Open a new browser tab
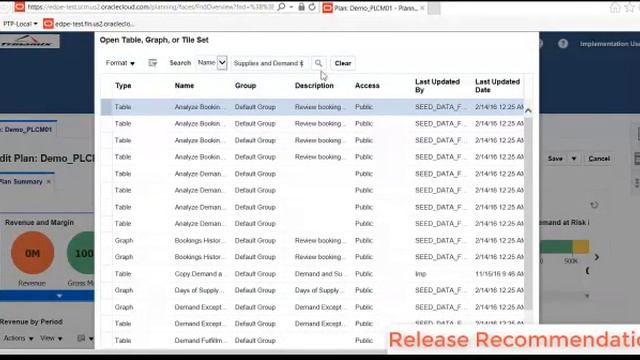This screenshot has height=360, width=640. (434, 8)
